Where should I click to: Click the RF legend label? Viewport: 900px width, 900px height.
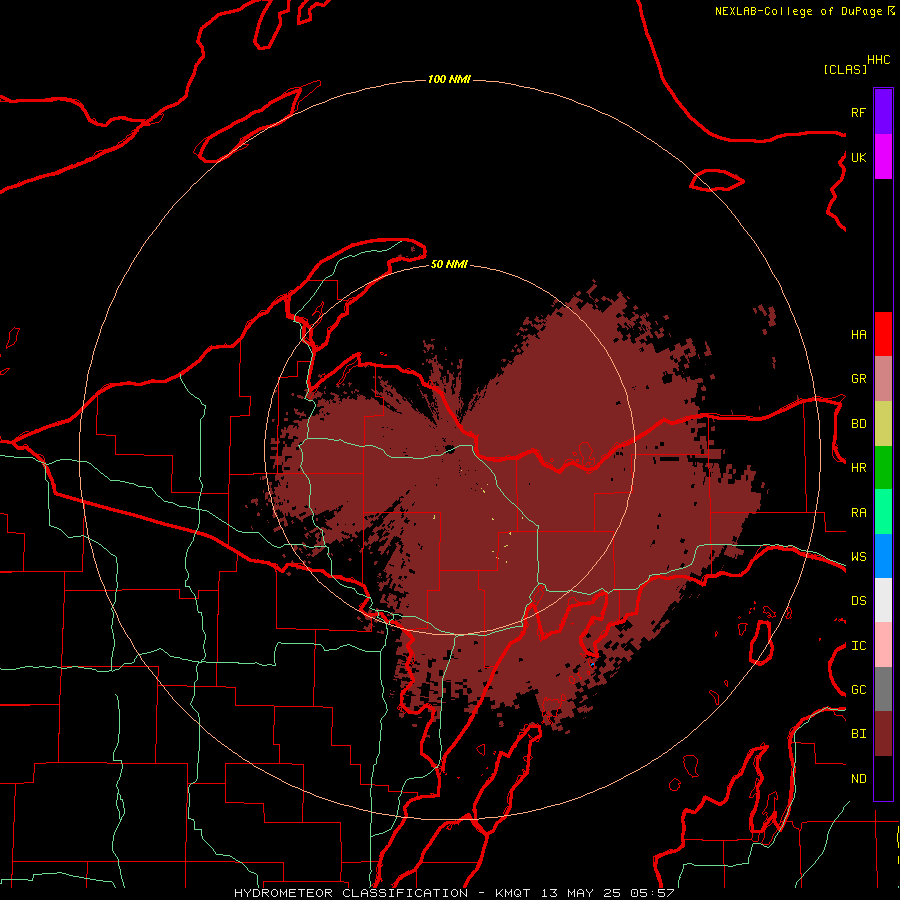click(858, 112)
